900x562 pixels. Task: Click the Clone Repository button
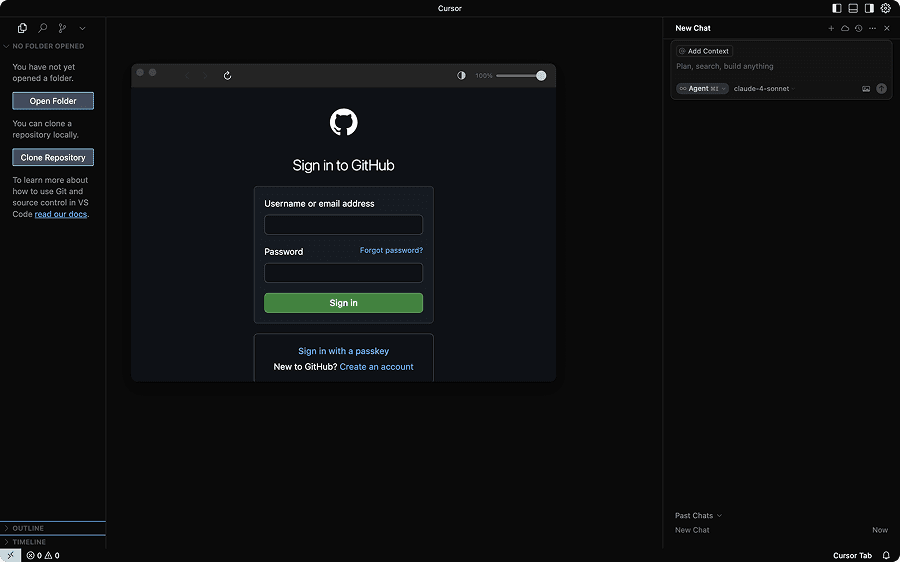click(53, 157)
